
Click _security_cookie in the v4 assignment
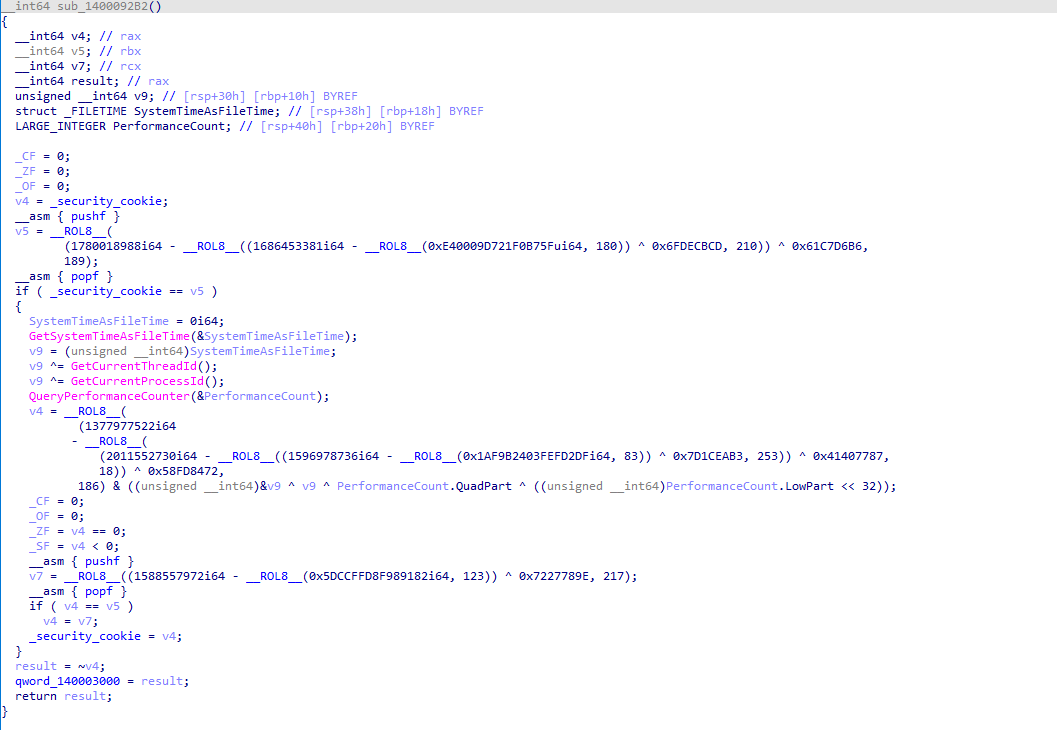105,201
